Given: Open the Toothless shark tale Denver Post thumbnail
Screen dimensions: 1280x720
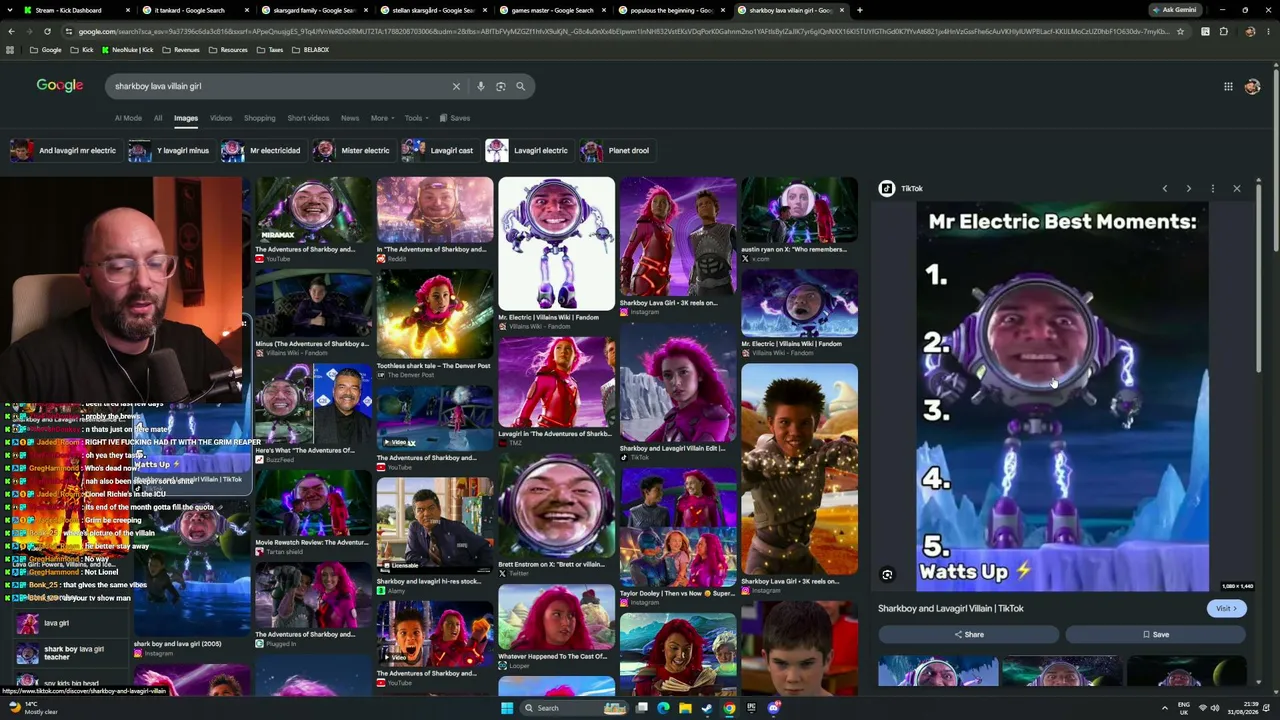Looking at the screenshot, I should 435,314.
